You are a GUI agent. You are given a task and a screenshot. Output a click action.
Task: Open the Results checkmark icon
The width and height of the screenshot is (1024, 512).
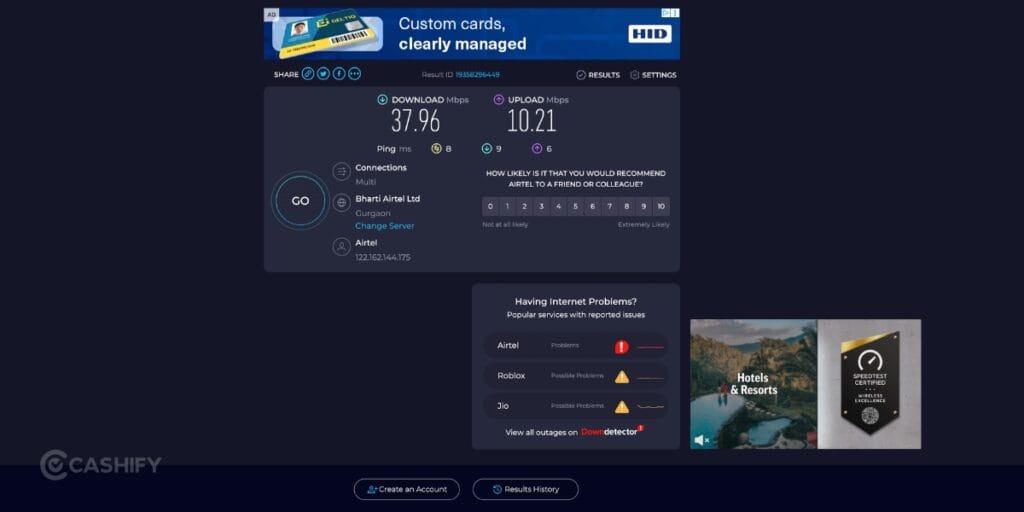(581, 75)
